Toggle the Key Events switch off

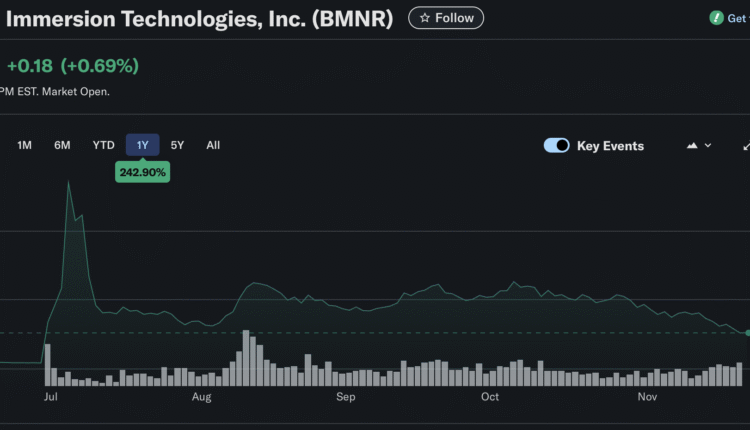click(x=556, y=146)
